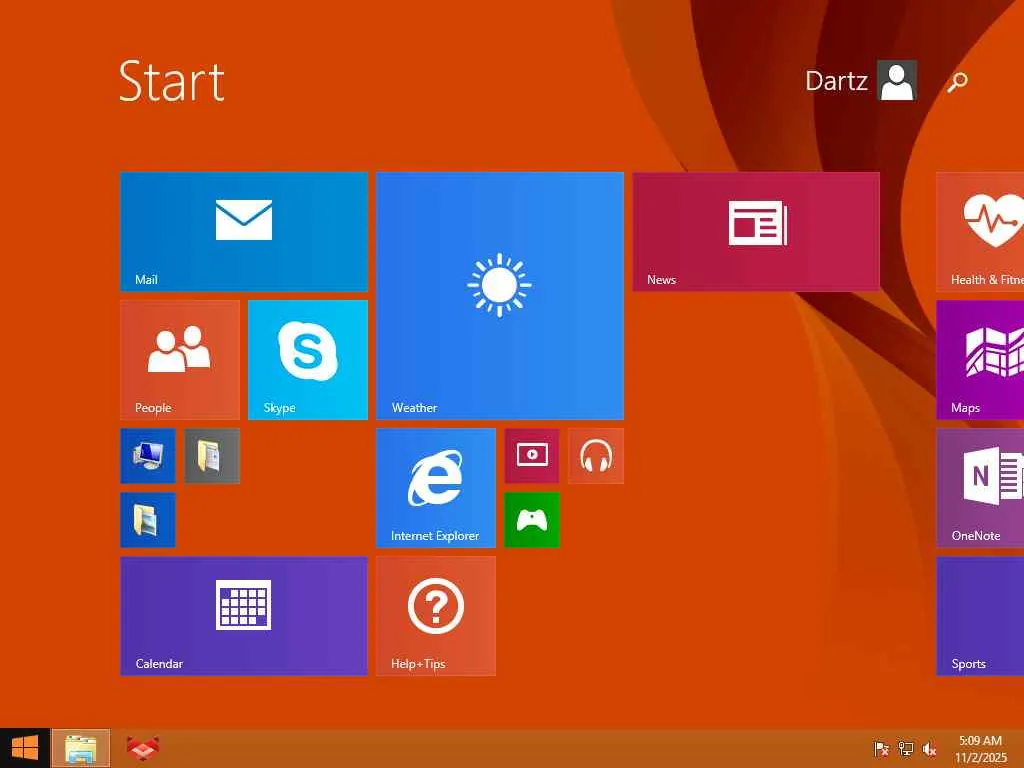This screenshot has height=768, width=1024.
Task: Open Action Center flag tray icon
Action: [881, 749]
